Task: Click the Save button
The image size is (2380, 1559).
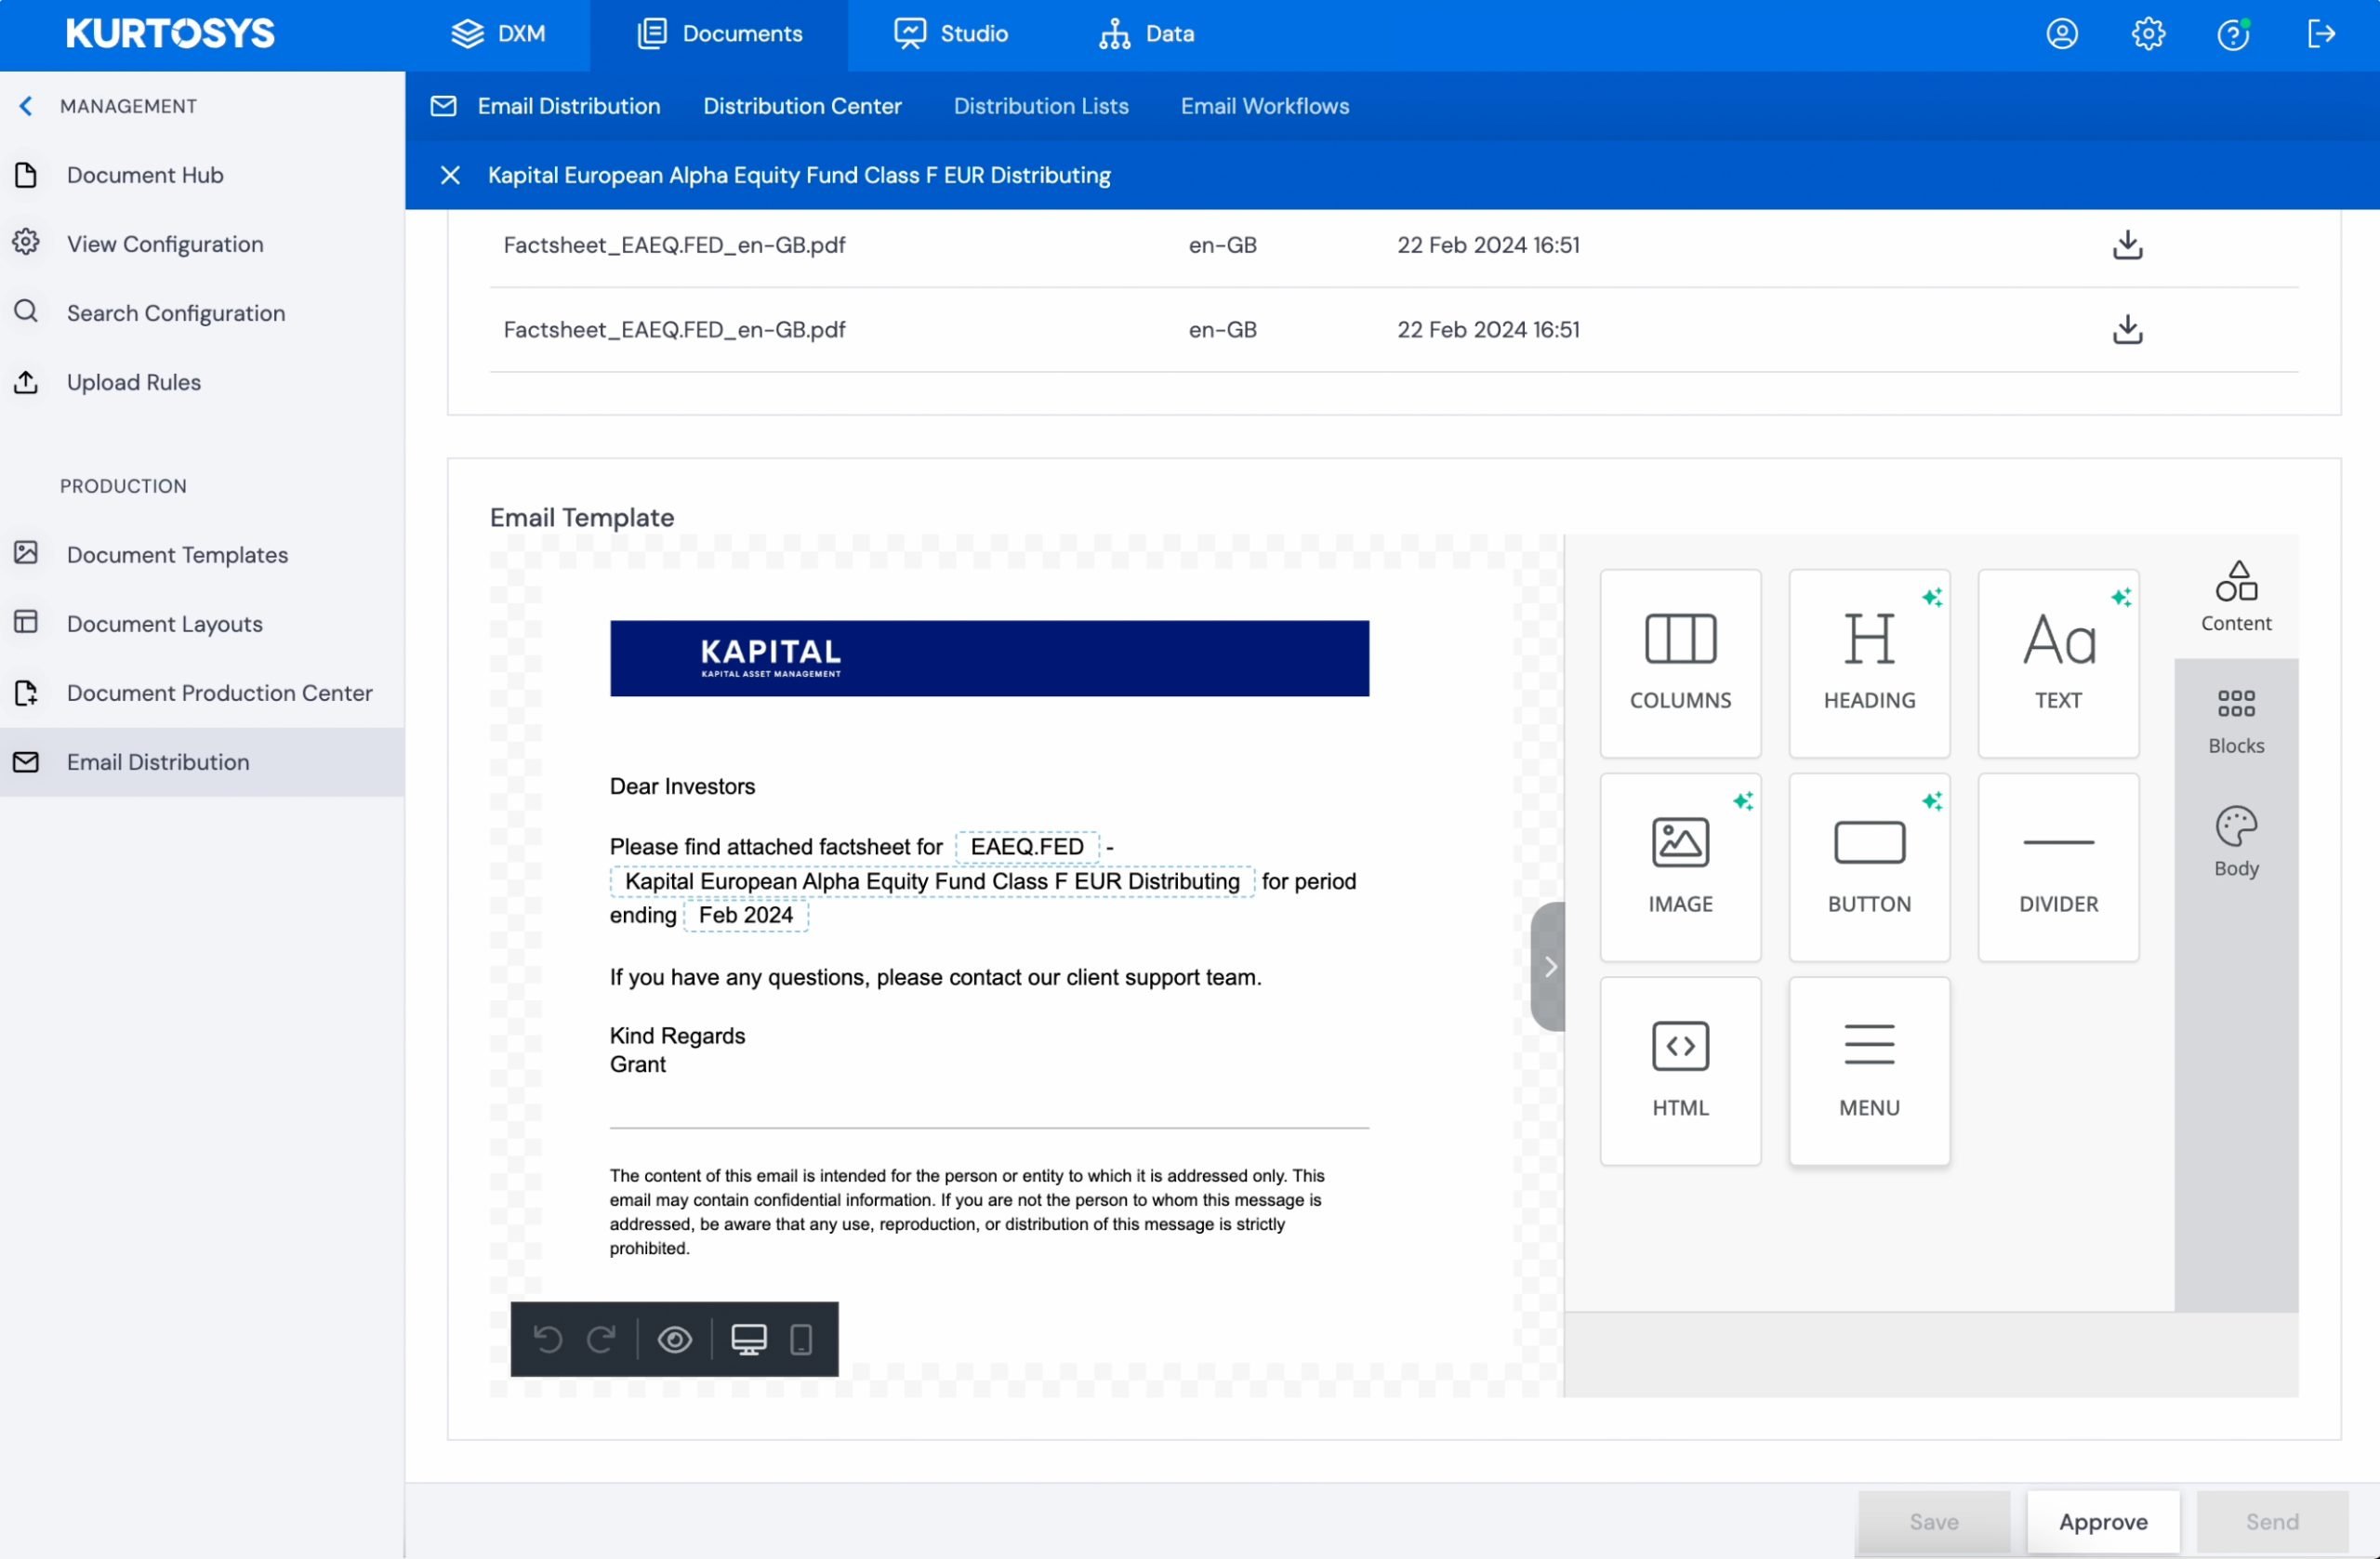Action: pyautogui.click(x=1935, y=1521)
